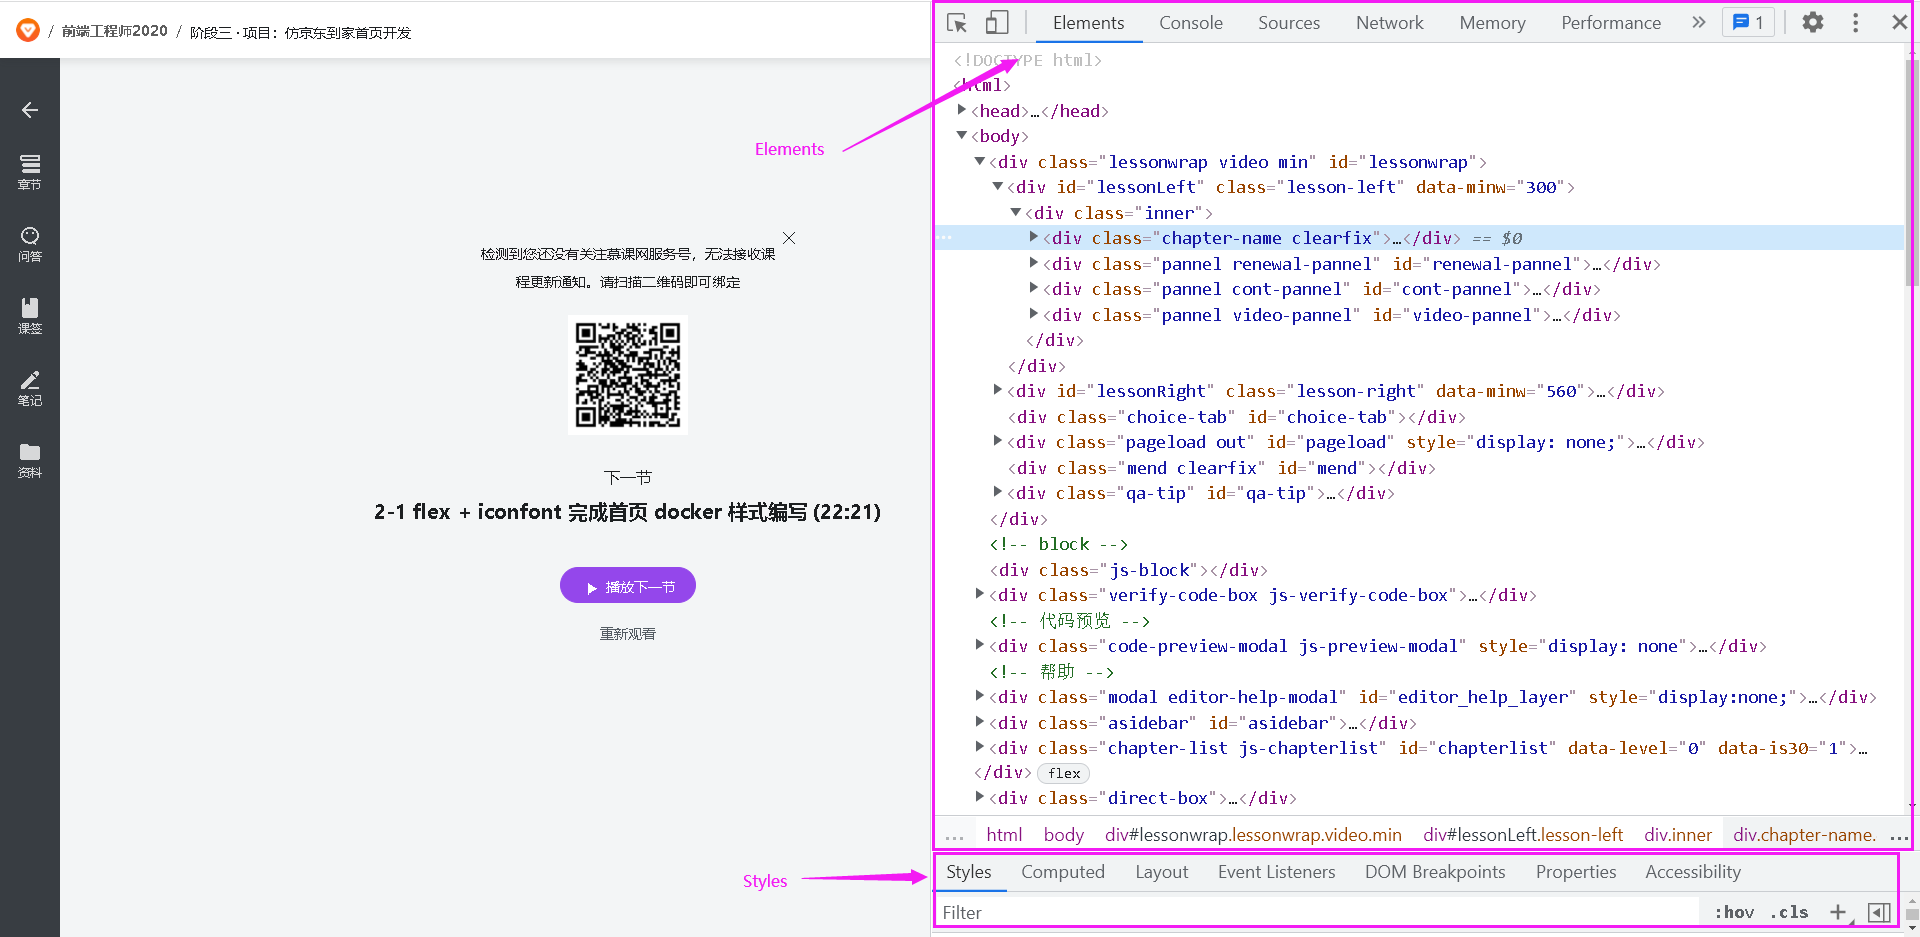Open the Layout pane tab
The width and height of the screenshot is (1920, 937).
click(x=1162, y=872)
